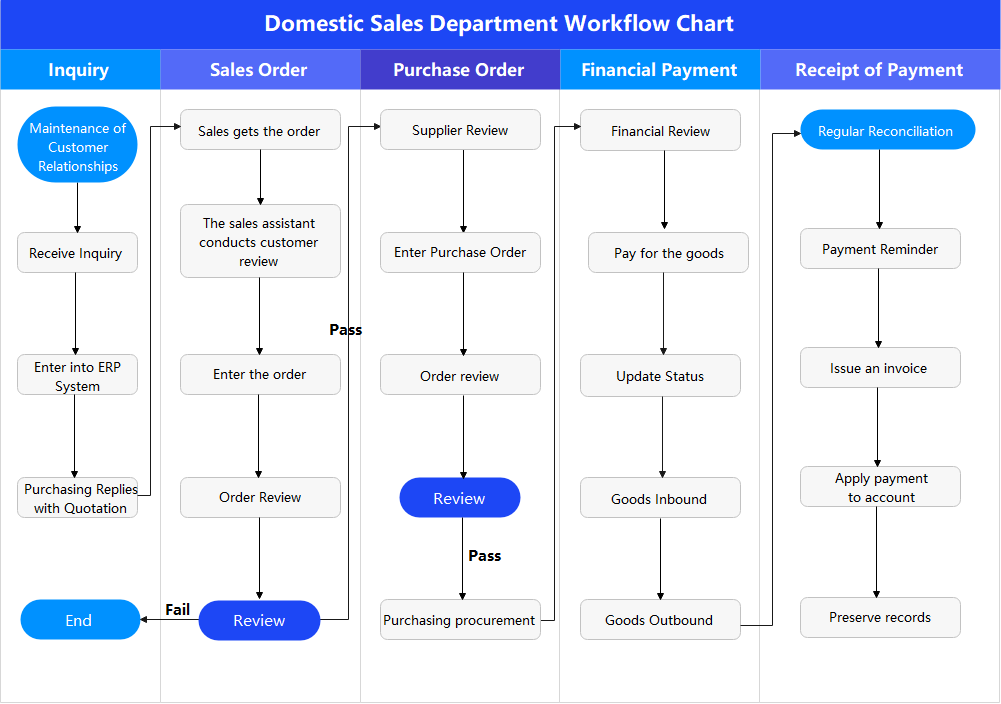Select the Purchasing procurement step
This screenshot has width=1001, height=704.
[x=459, y=620]
